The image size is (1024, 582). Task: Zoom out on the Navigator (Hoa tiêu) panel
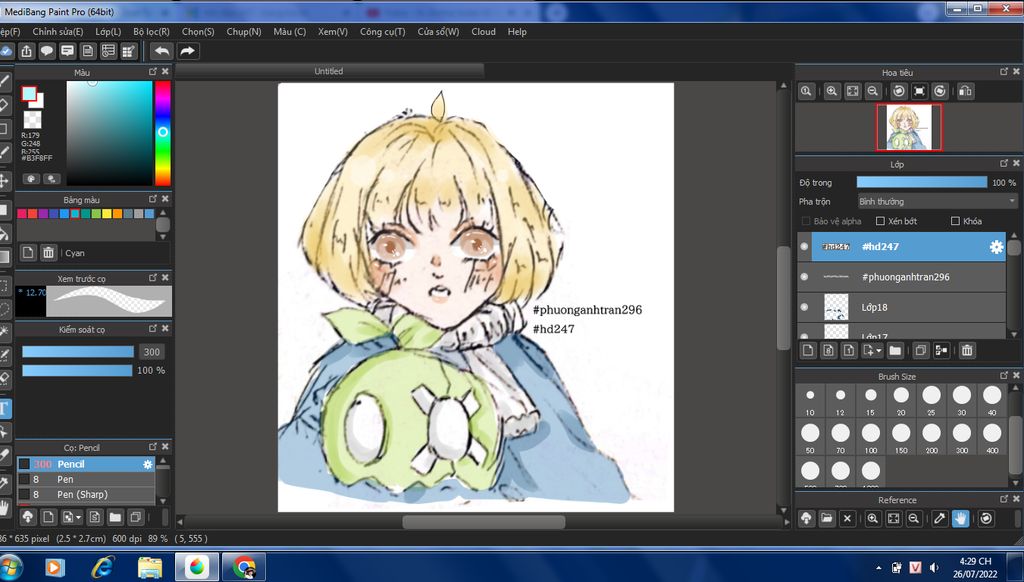click(872, 91)
